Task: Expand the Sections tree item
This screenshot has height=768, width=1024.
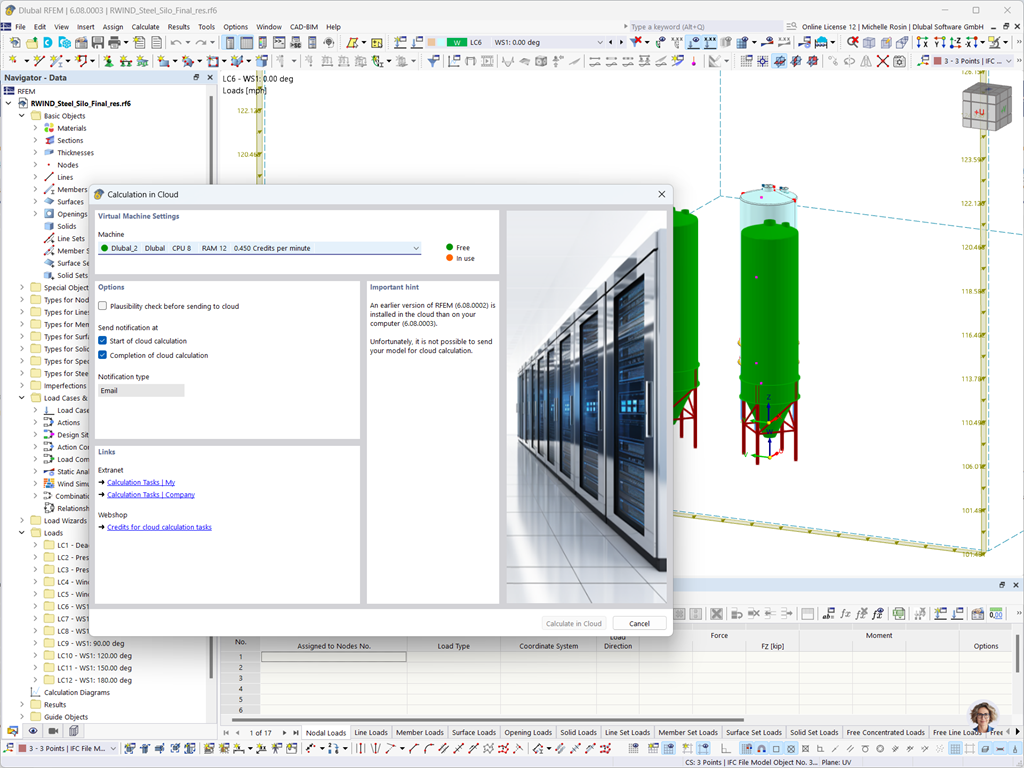Action: pos(35,140)
